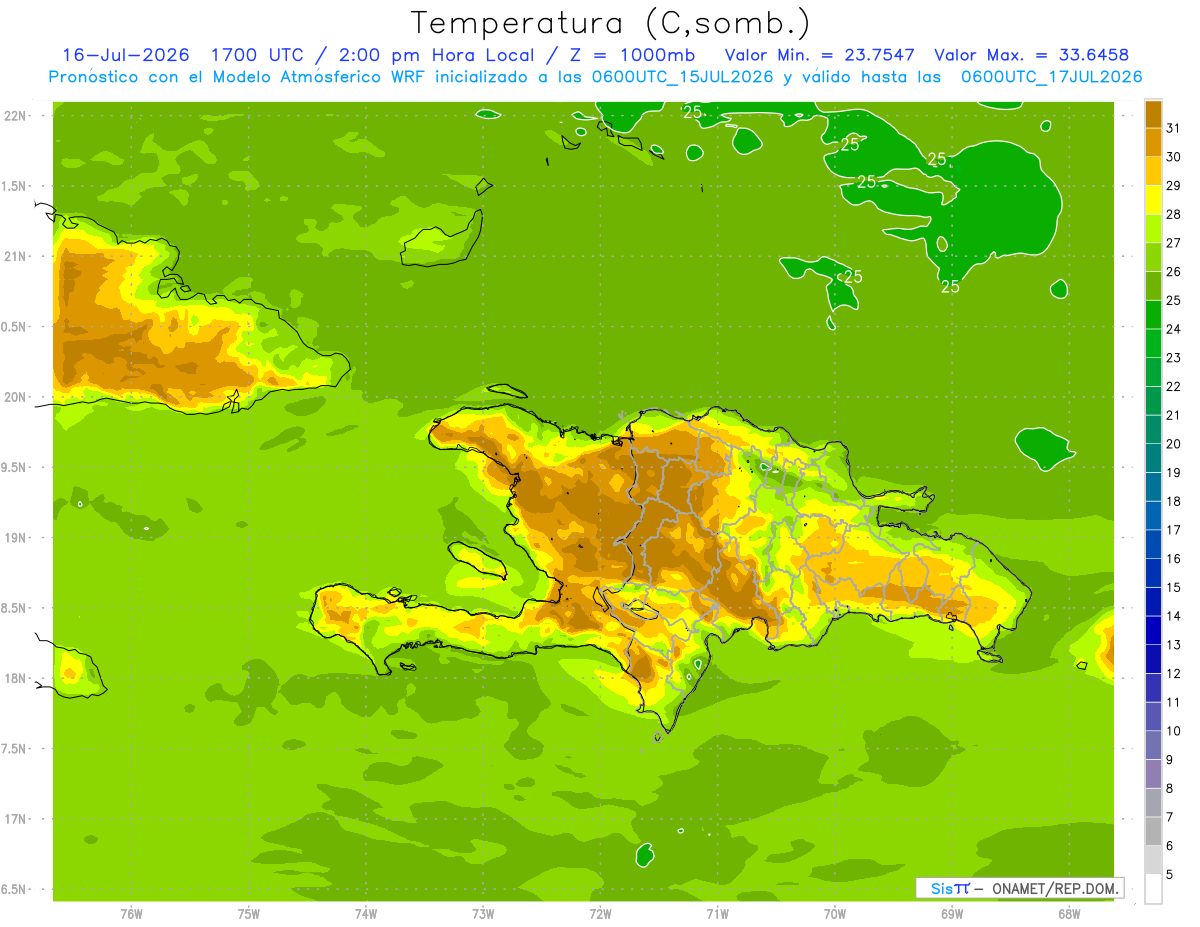Pick the brown colorbar swatch above 31
1200x927 pixels.
(x=1153, y=113)
